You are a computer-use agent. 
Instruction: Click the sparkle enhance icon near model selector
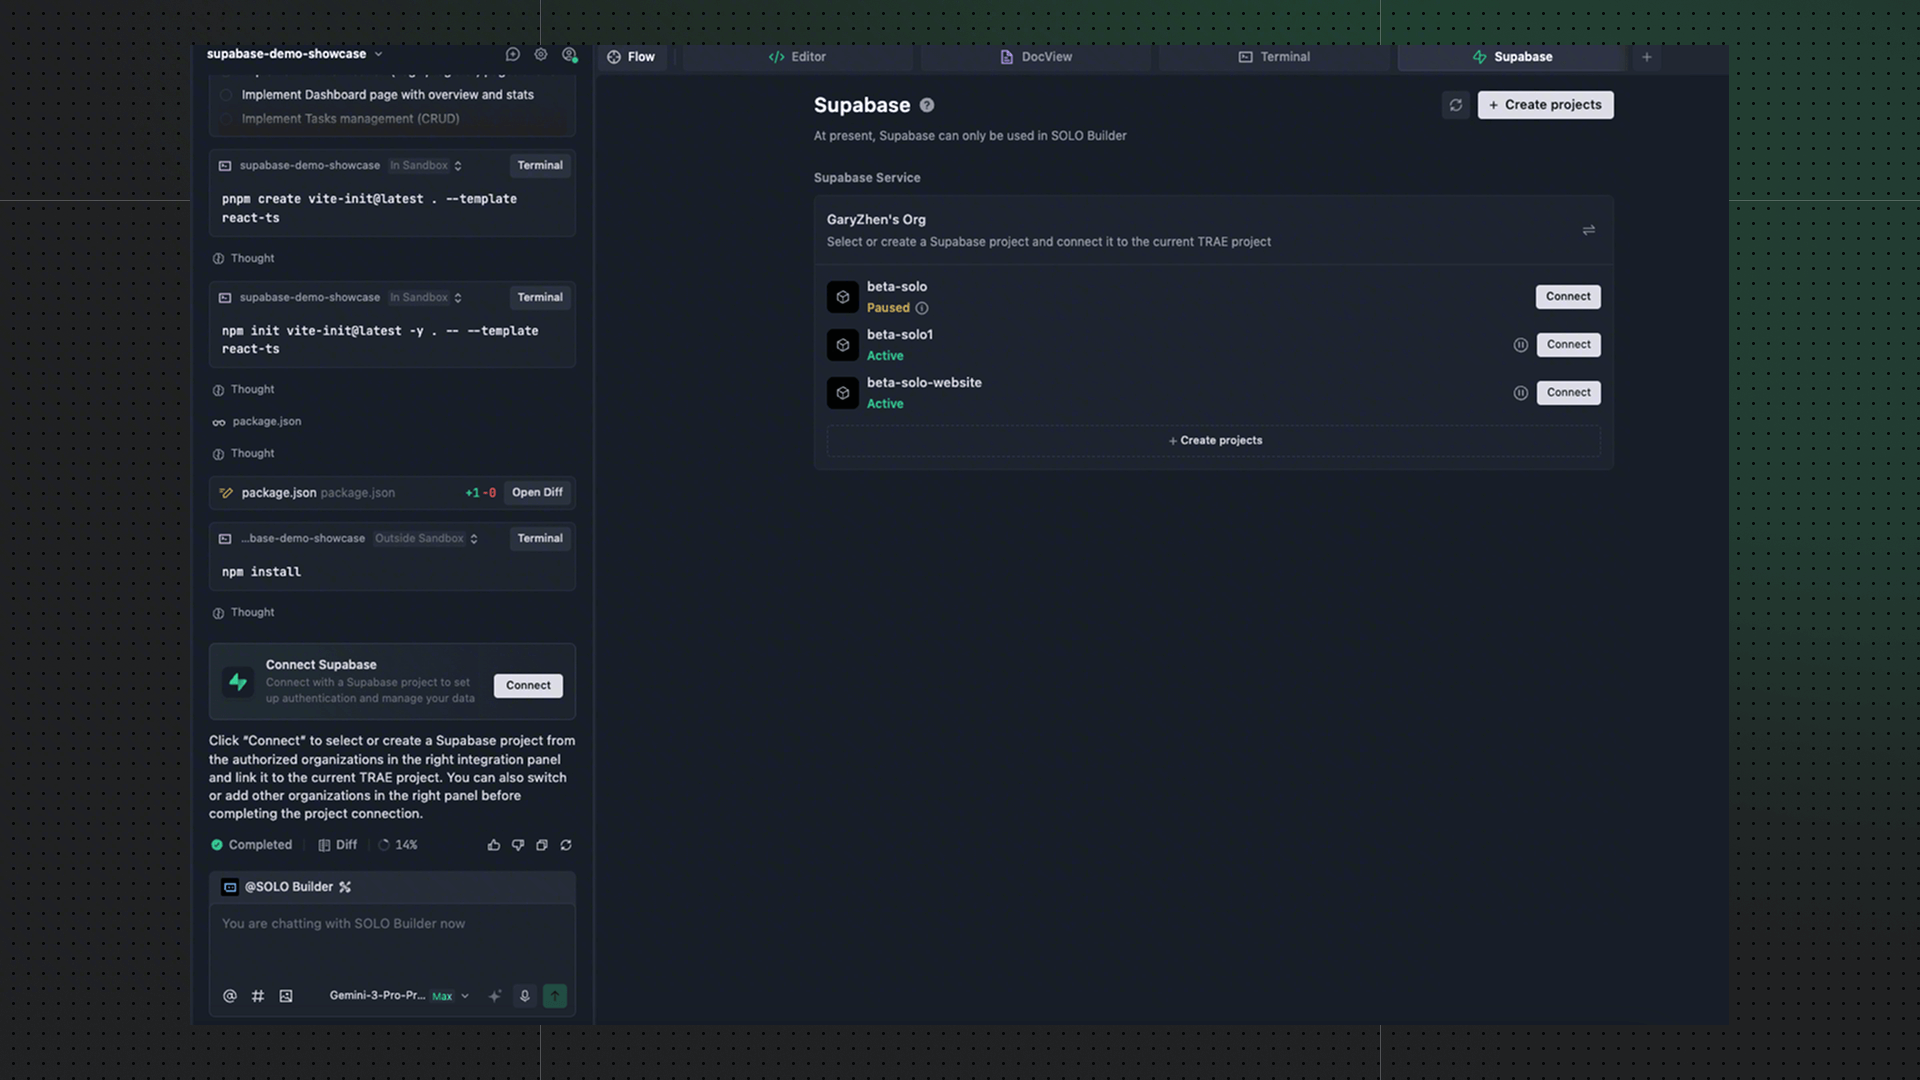click(494, 996)
